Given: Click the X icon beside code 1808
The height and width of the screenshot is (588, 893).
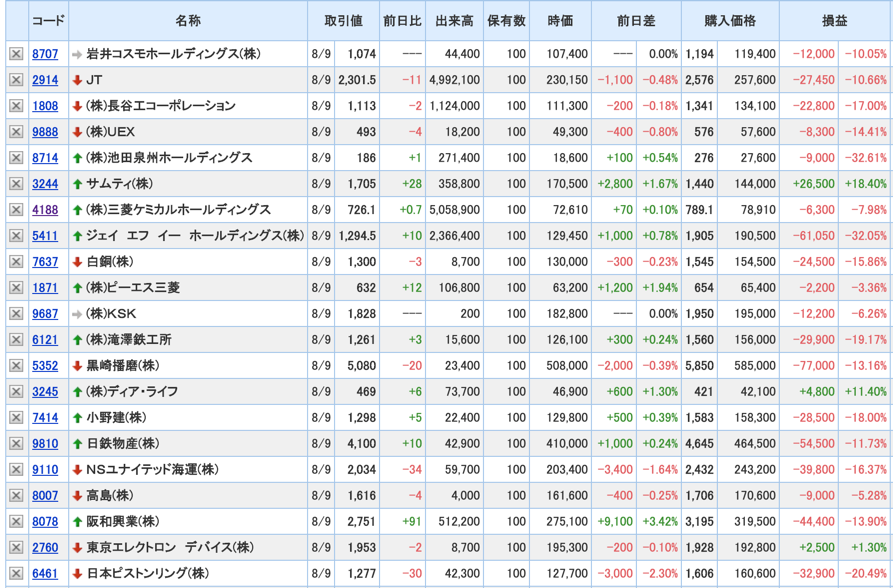Looking at the screenshot, I should 16,105.
